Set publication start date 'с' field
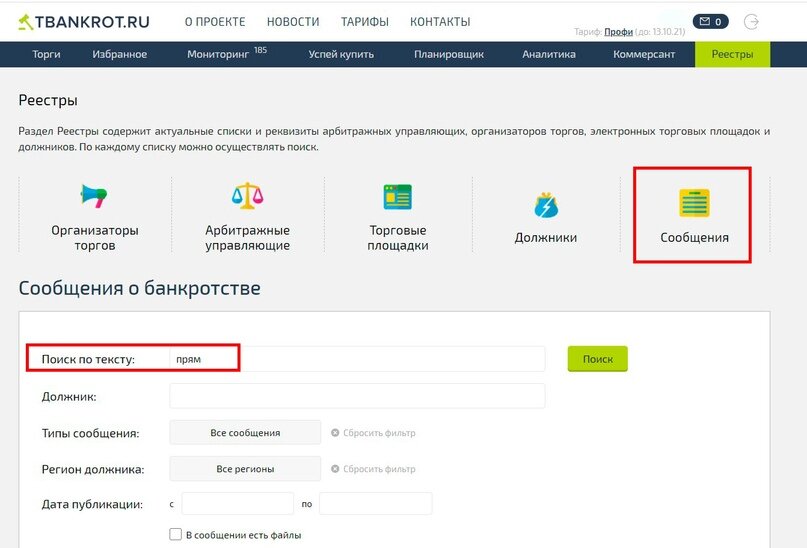807x548 pixels. point(237,504)
